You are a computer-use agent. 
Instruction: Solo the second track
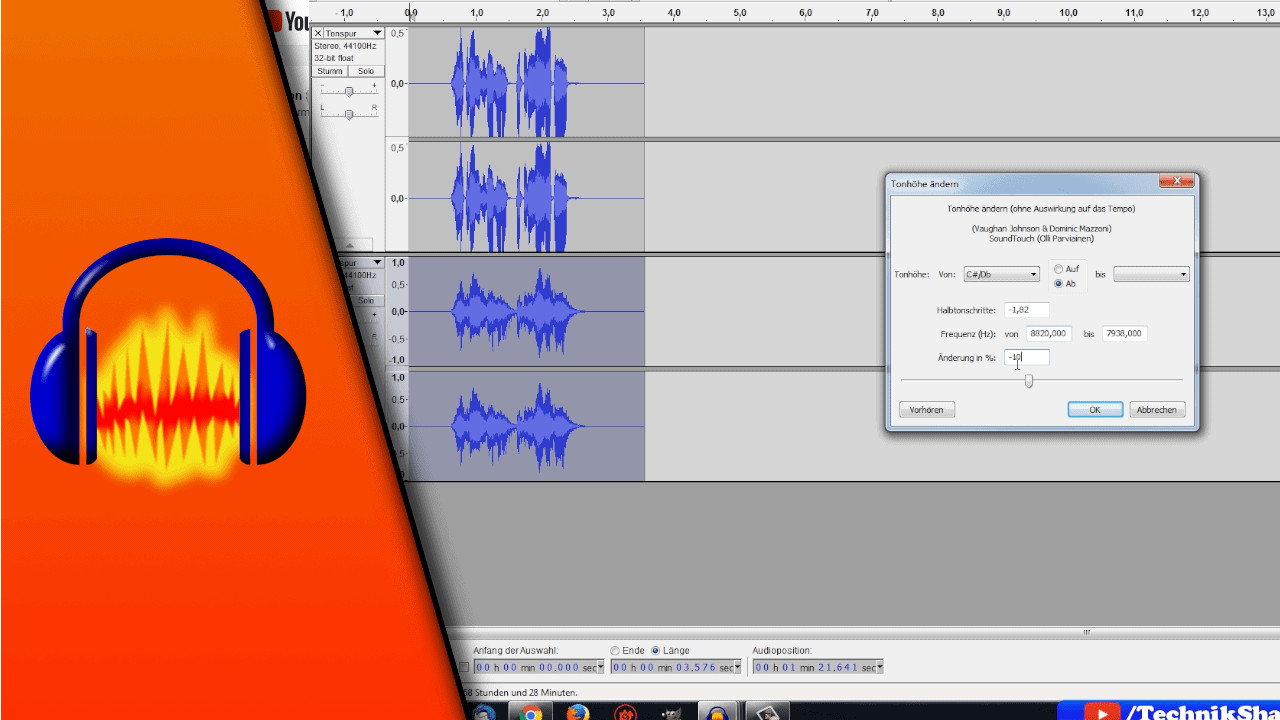366,300
